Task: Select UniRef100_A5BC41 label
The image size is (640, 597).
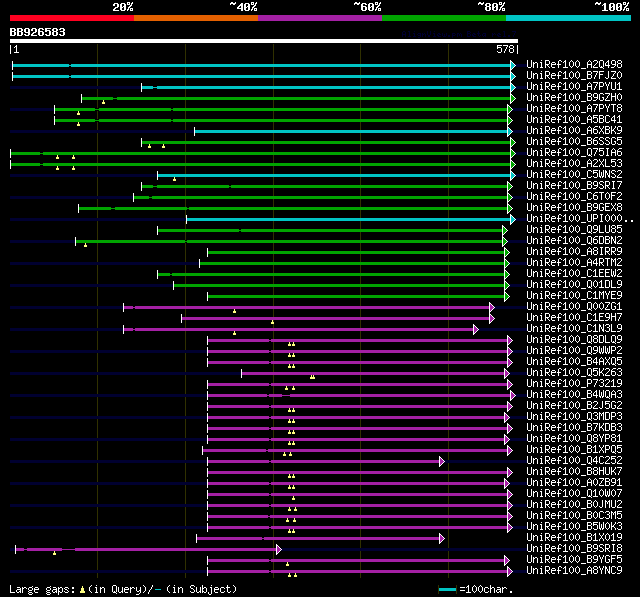Action: coord(574,120)
